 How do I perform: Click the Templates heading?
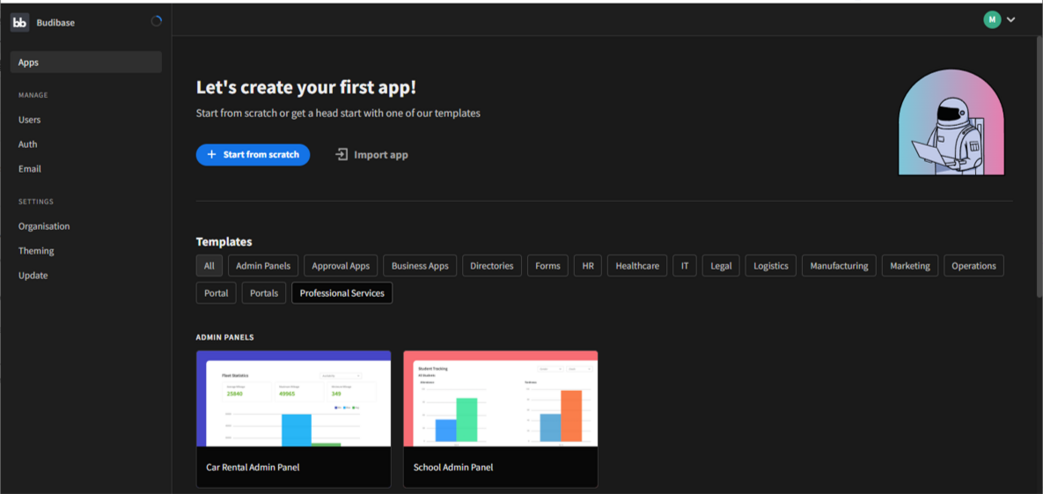[224, 242]
